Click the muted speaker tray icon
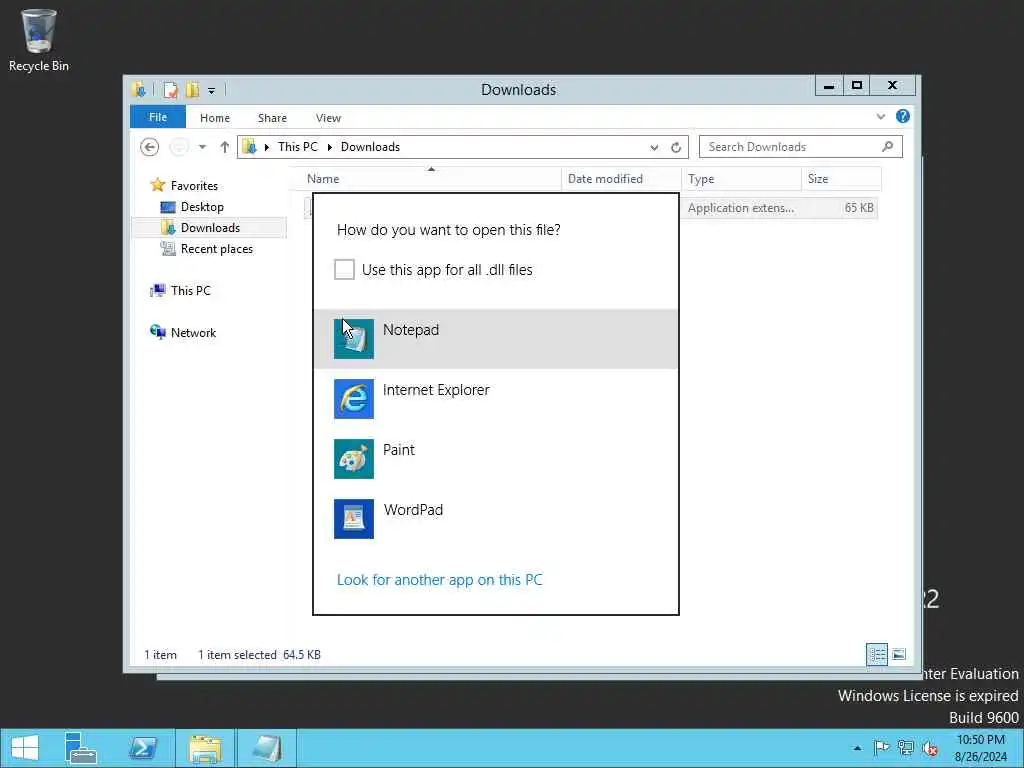The height and width of the screenshot is (768, 1024). click(x=930, y=748)
